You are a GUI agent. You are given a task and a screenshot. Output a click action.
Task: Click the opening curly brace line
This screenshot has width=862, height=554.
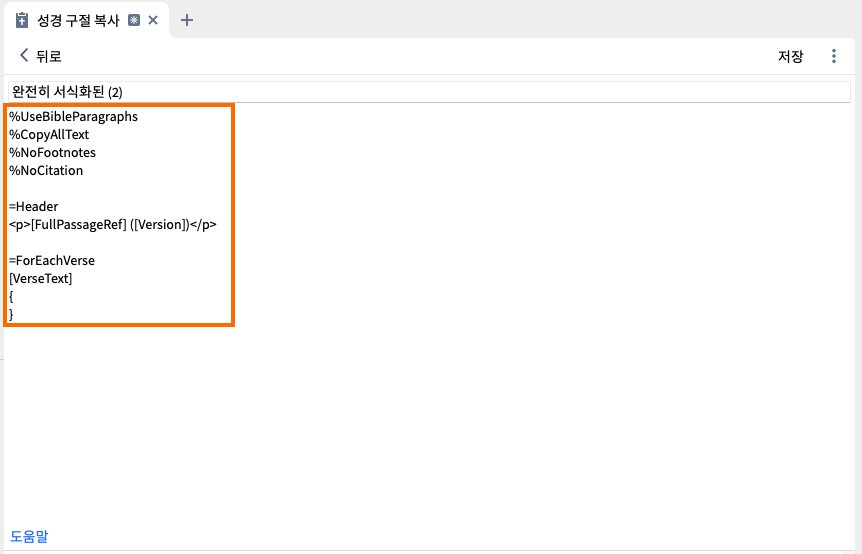click(x=11, y=297)
